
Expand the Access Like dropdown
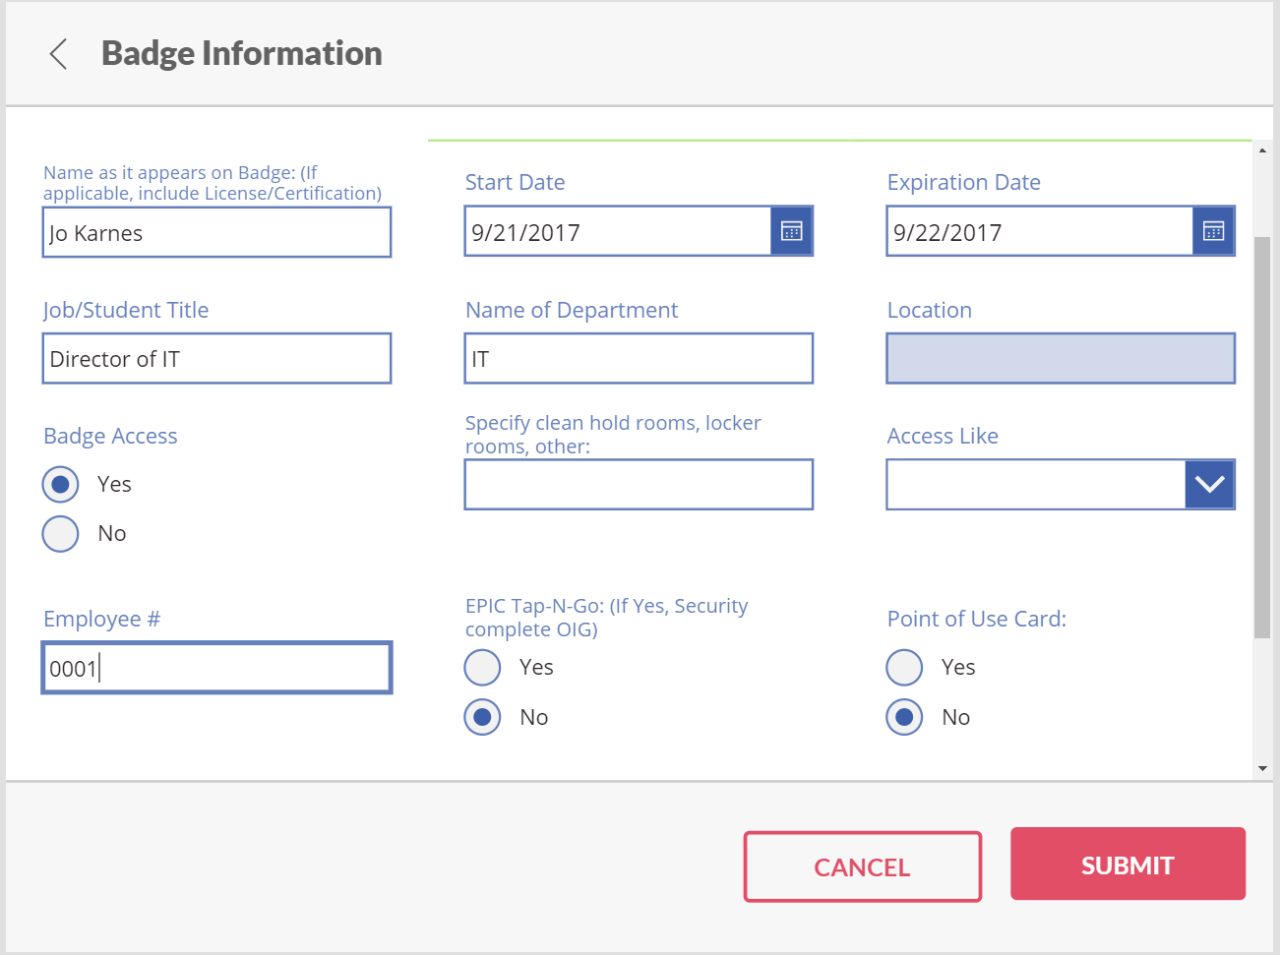click(1209, 485)
